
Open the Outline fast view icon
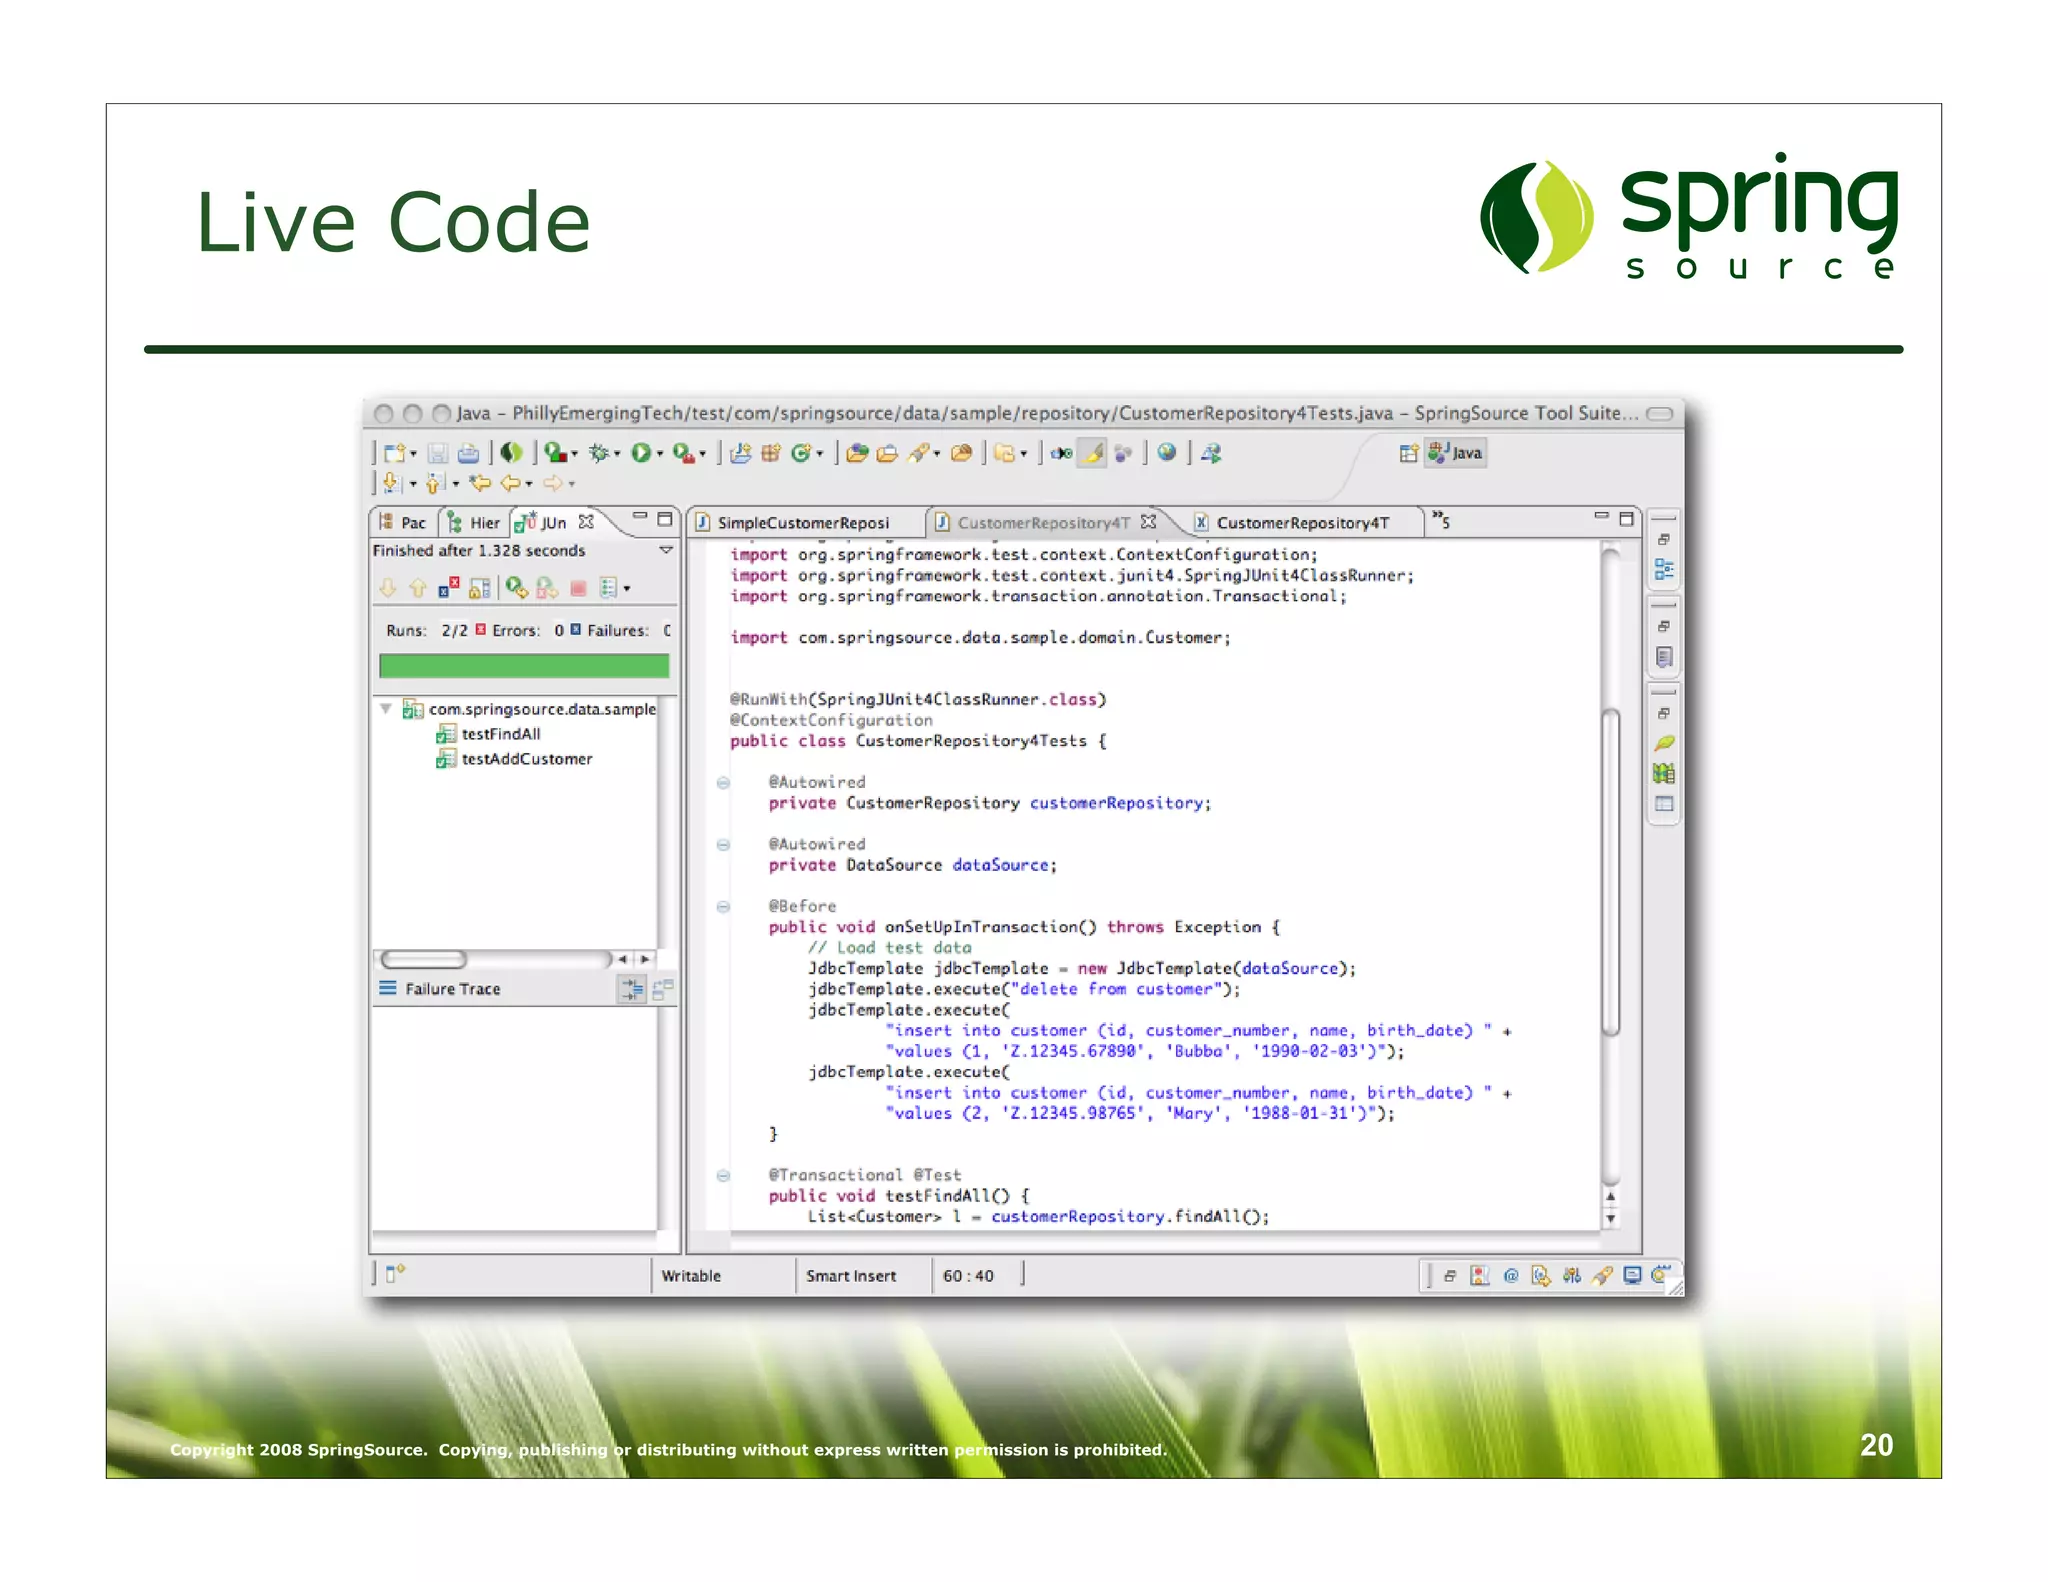click(1664, 569)
